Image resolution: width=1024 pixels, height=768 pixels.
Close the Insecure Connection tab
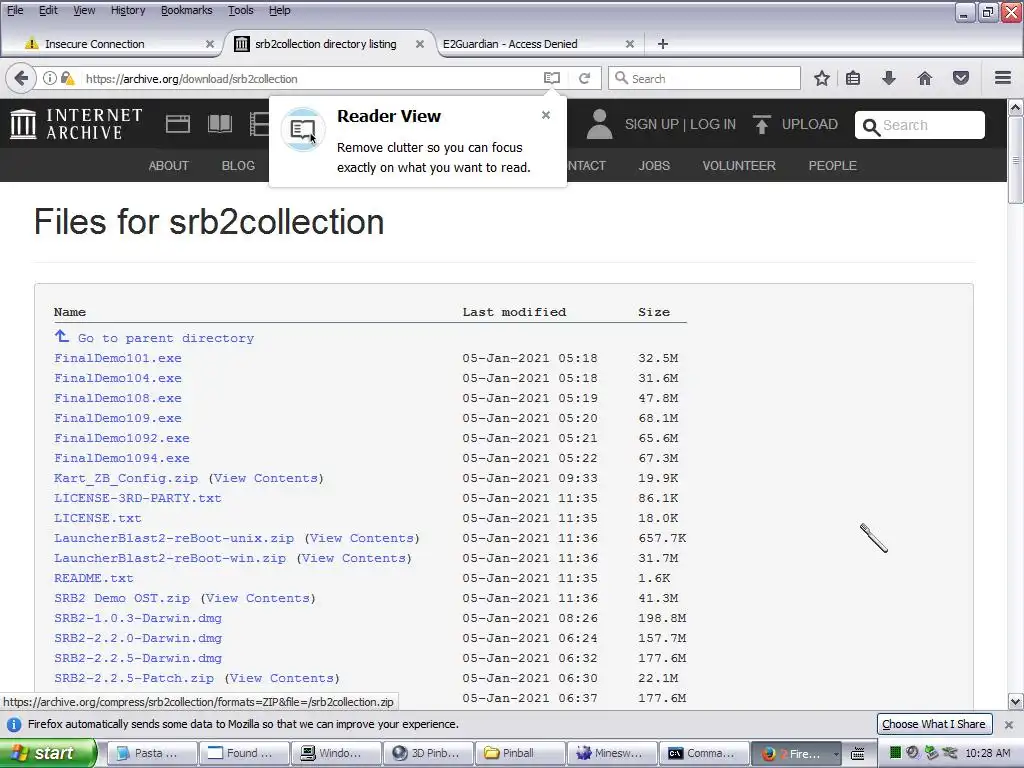pyautogui.click(x=210, y=44)
